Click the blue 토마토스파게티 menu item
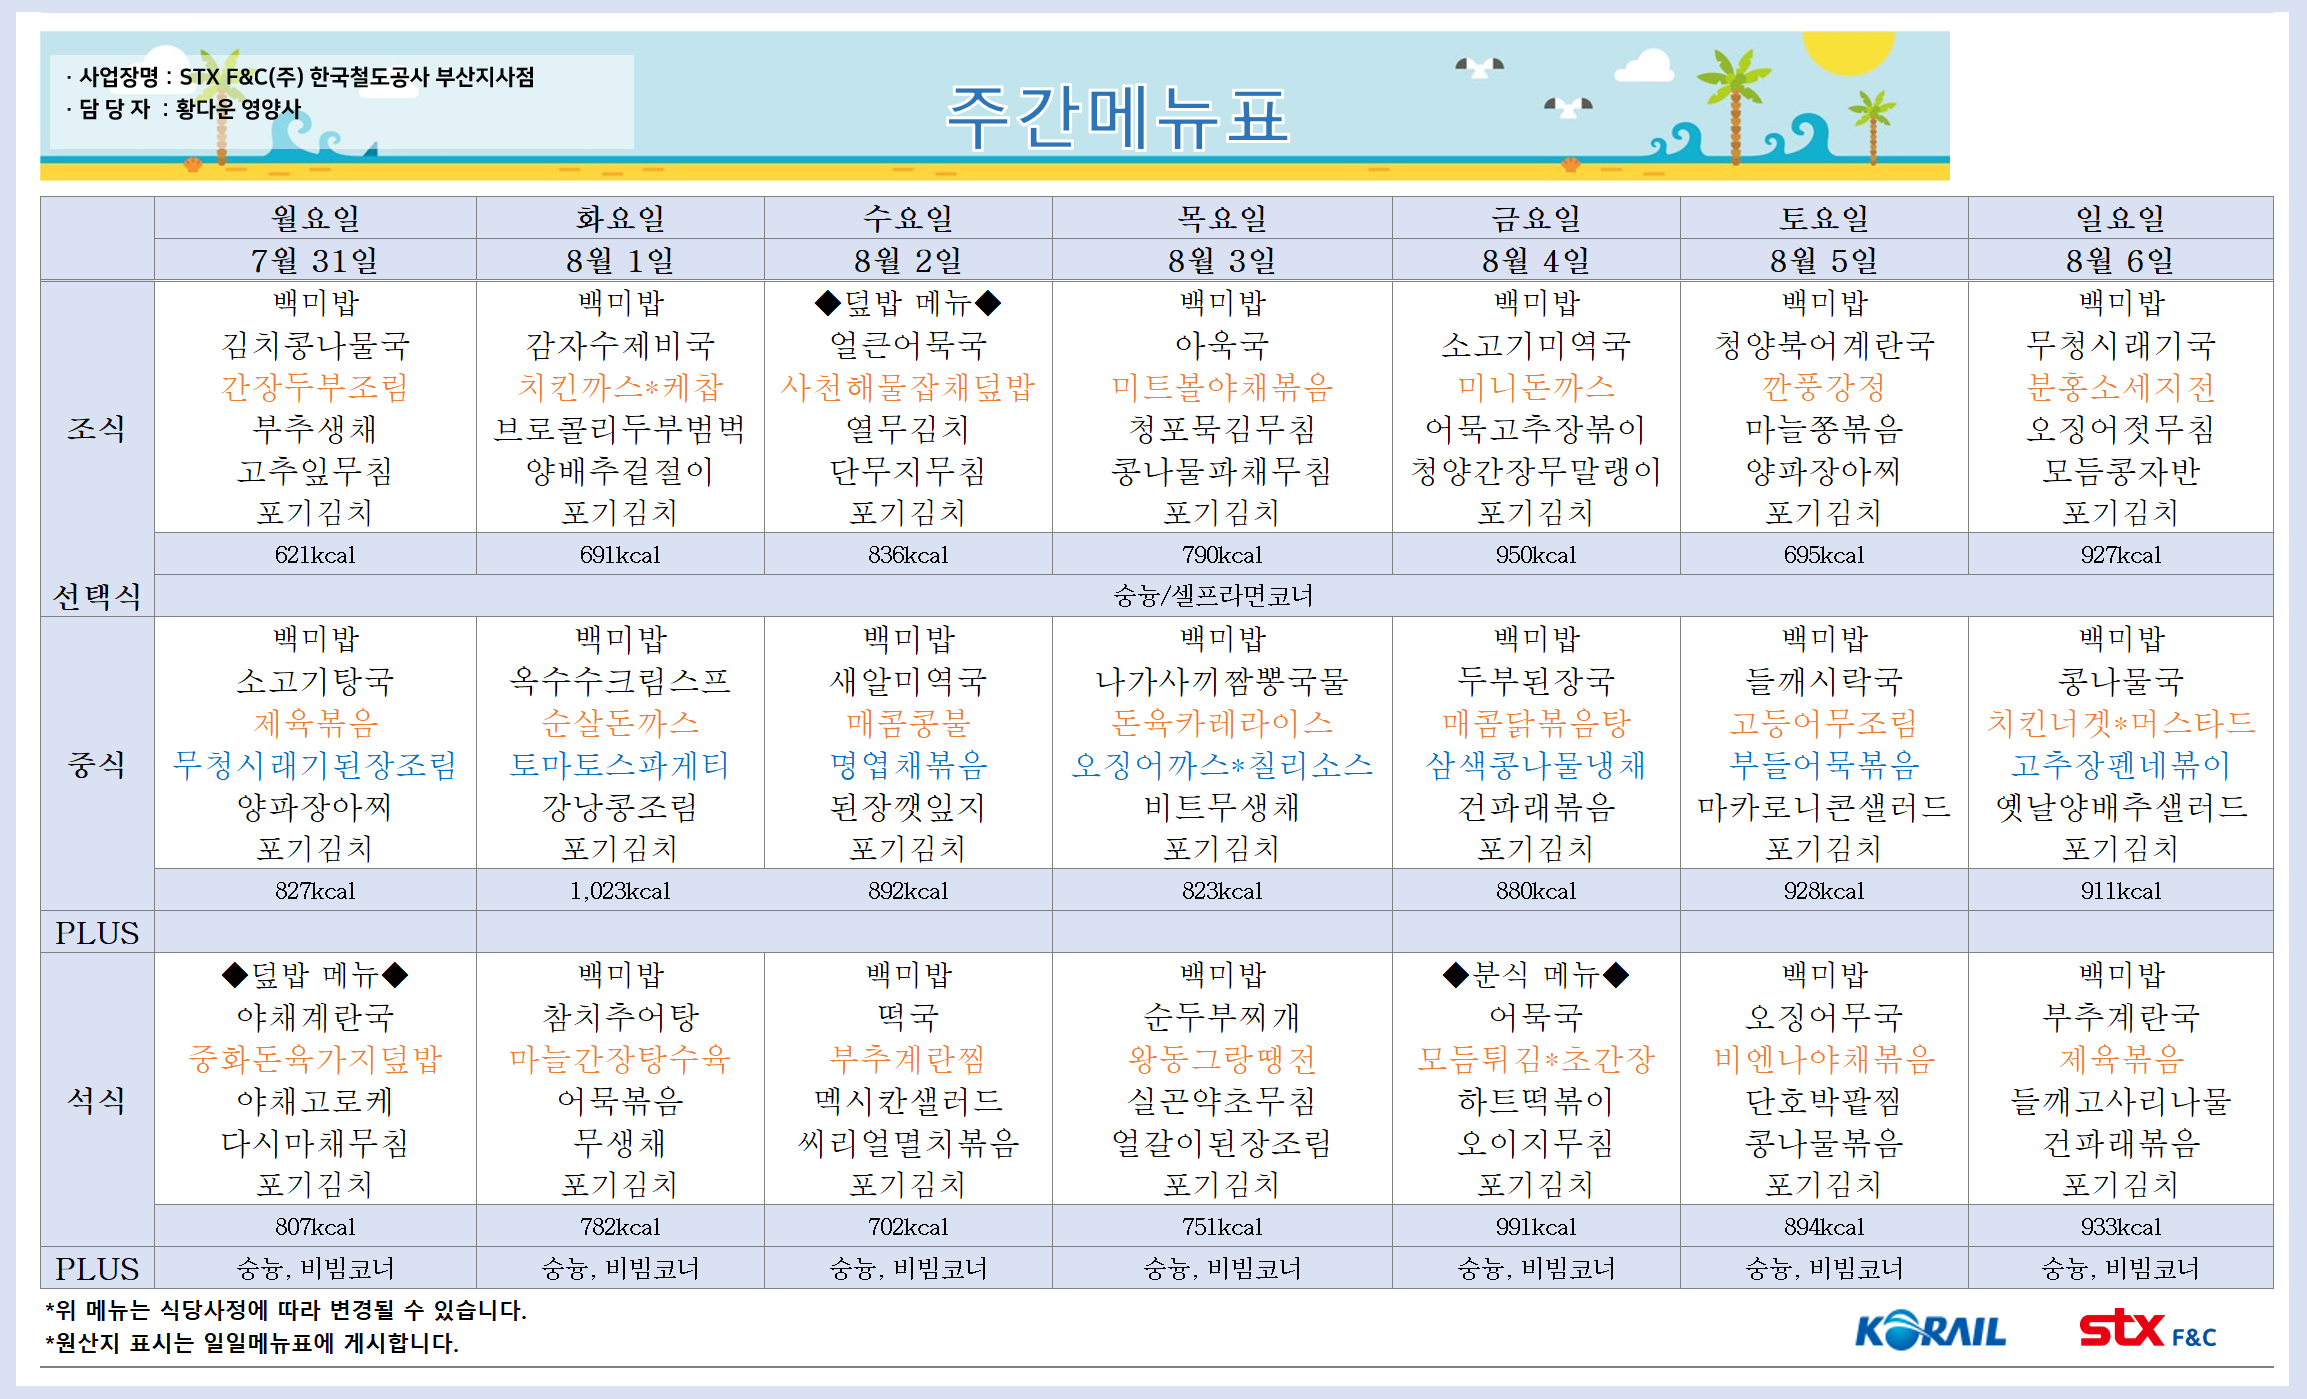The image size is (2307, 1399). (619, 765)
